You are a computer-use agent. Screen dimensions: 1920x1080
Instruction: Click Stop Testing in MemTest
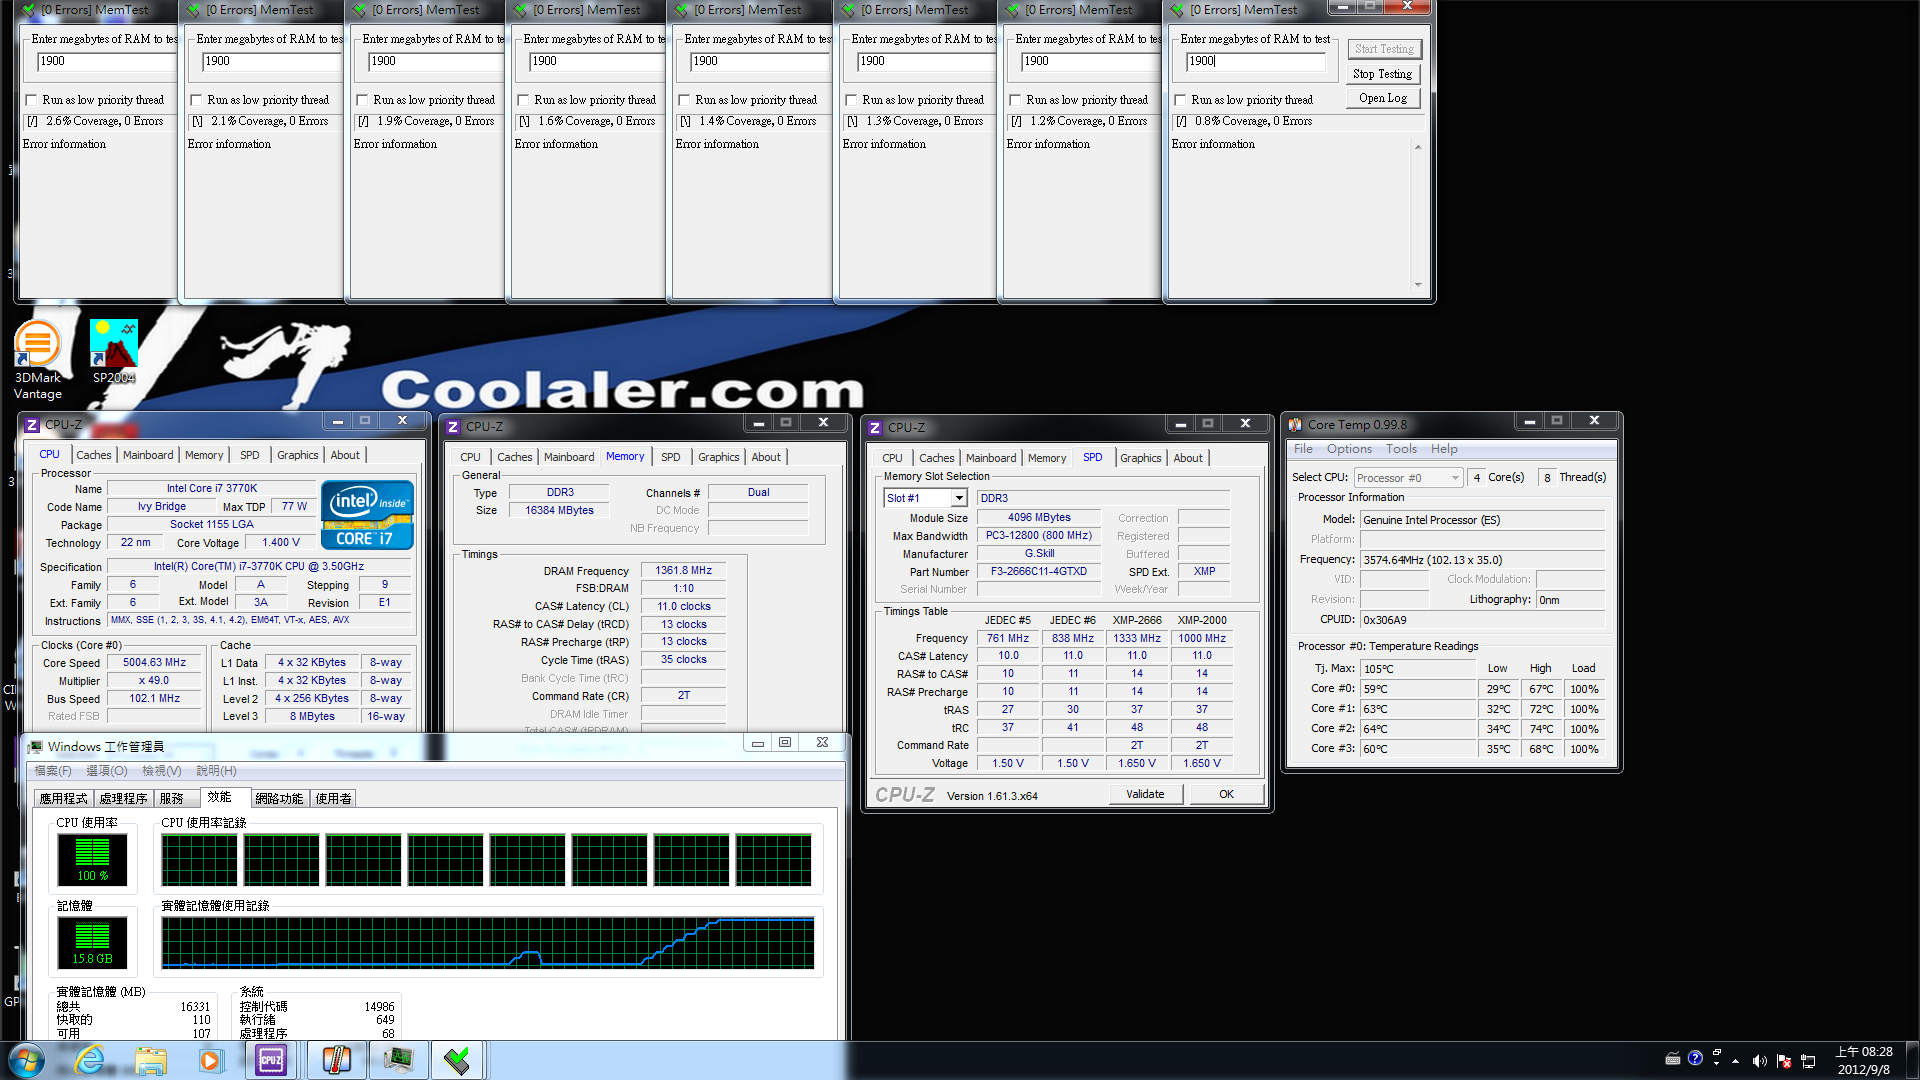(x=1382, y=74)
